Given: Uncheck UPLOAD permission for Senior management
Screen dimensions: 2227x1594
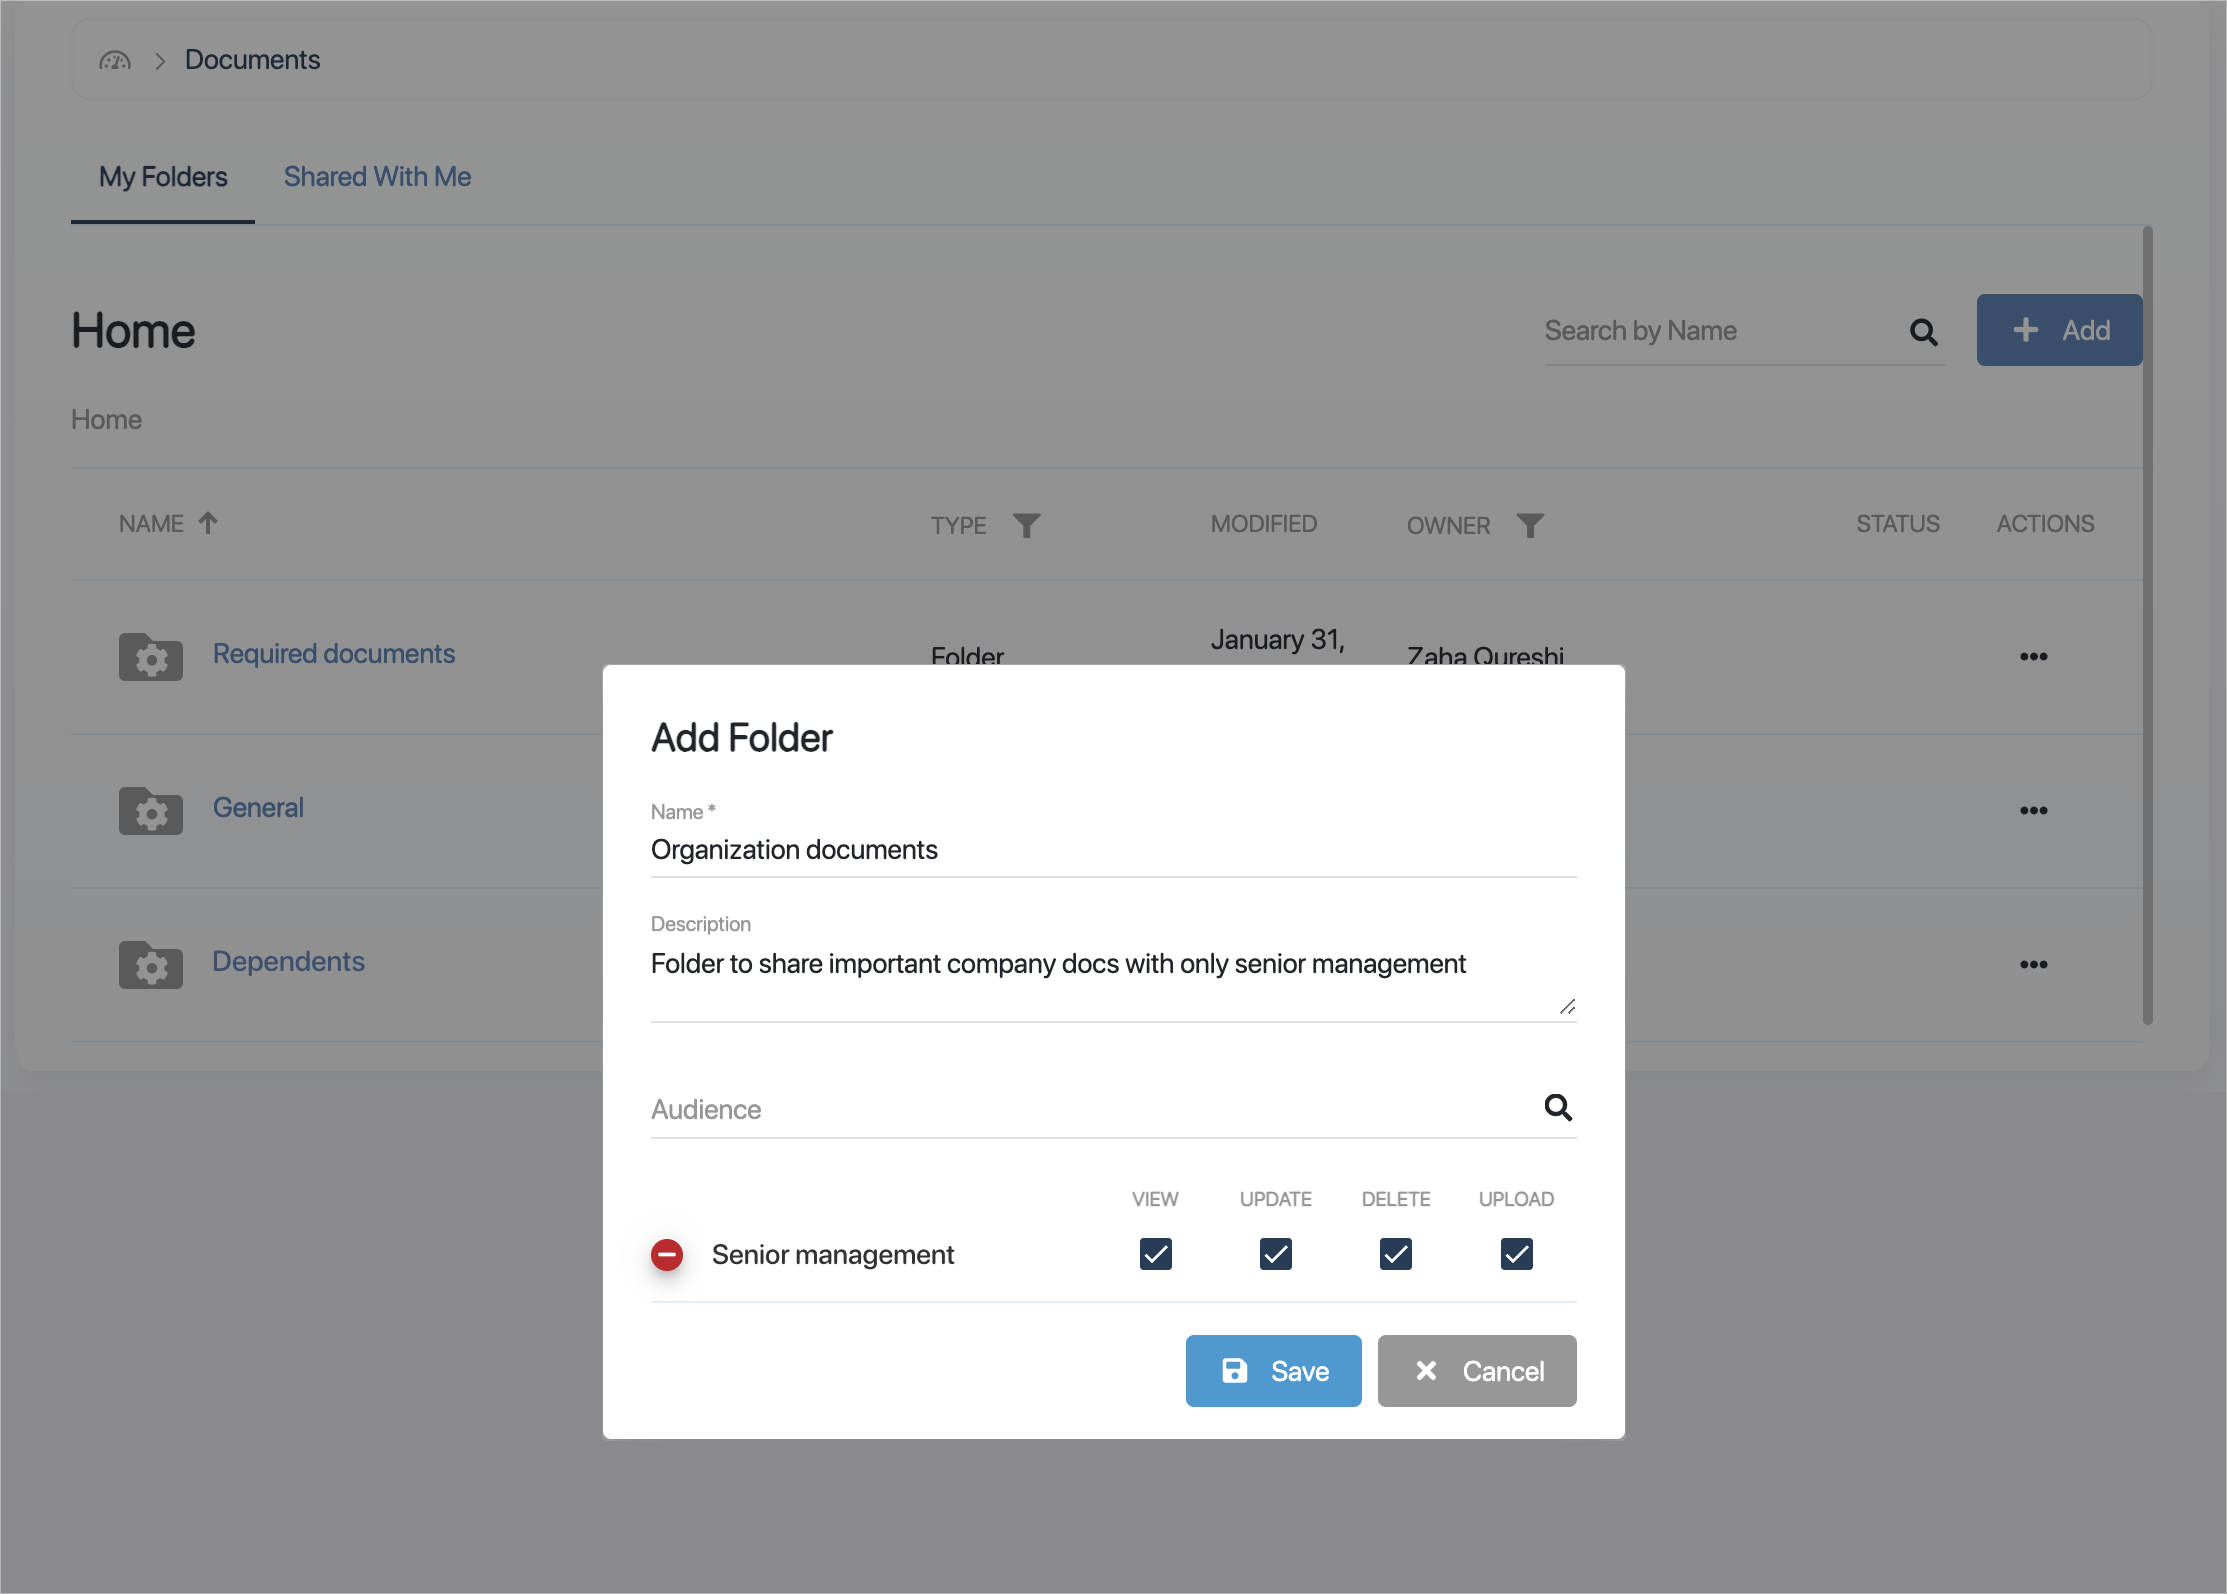Looking at the screenshot, I should pyautogui.click(x=1516, y=1254).
